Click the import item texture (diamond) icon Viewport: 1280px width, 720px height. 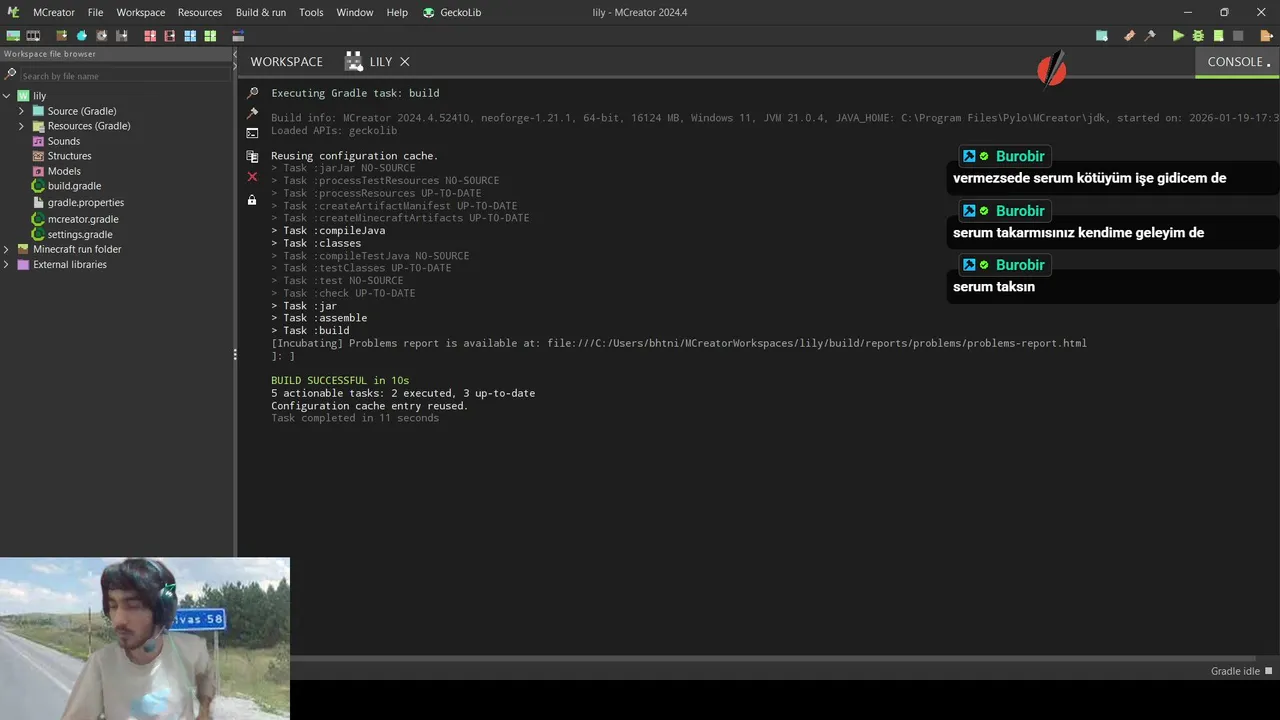(x=82, y=36)
